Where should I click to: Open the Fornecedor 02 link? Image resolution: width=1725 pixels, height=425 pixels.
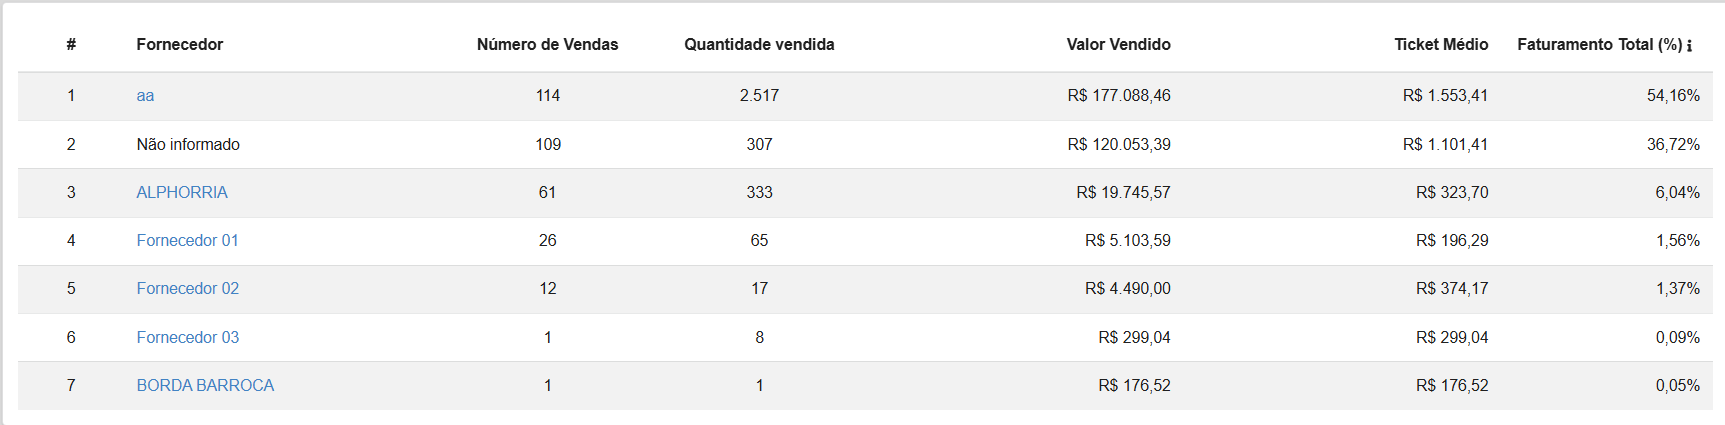click(x=187, y=288)
